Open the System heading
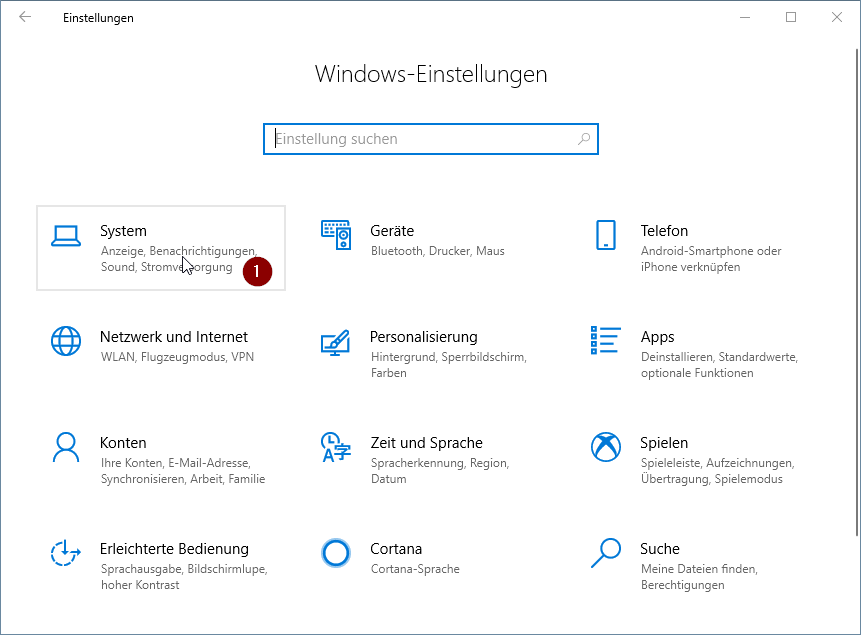The height and width of the screenshot is (635, 861). point(123,231)
